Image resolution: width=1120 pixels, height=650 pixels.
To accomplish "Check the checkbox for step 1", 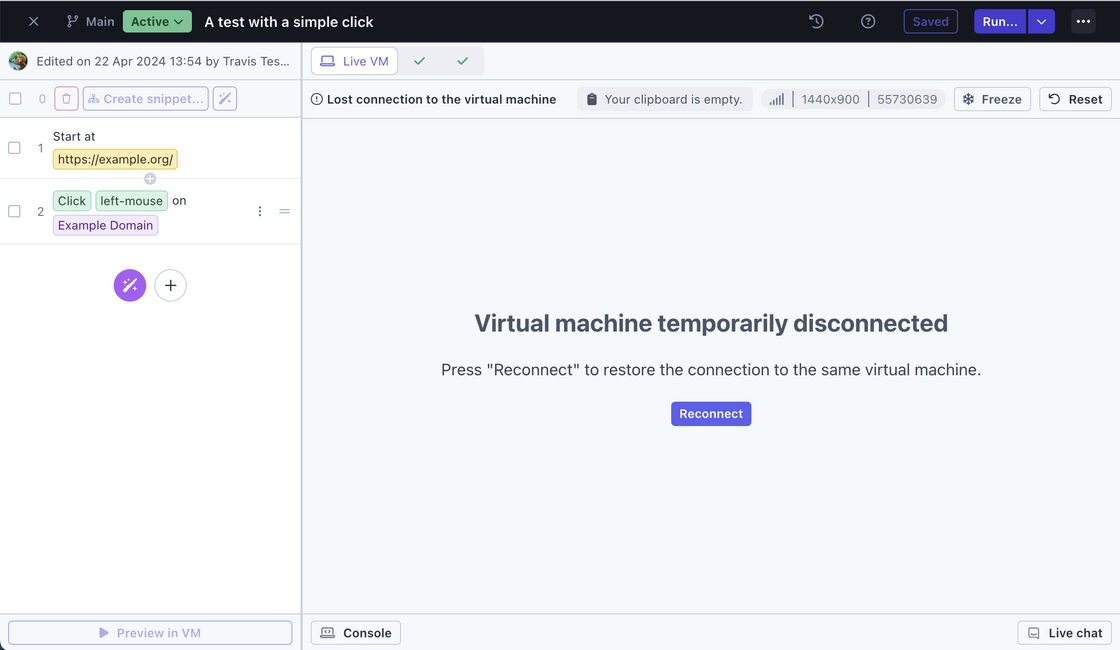I will (x=15, y=148).
